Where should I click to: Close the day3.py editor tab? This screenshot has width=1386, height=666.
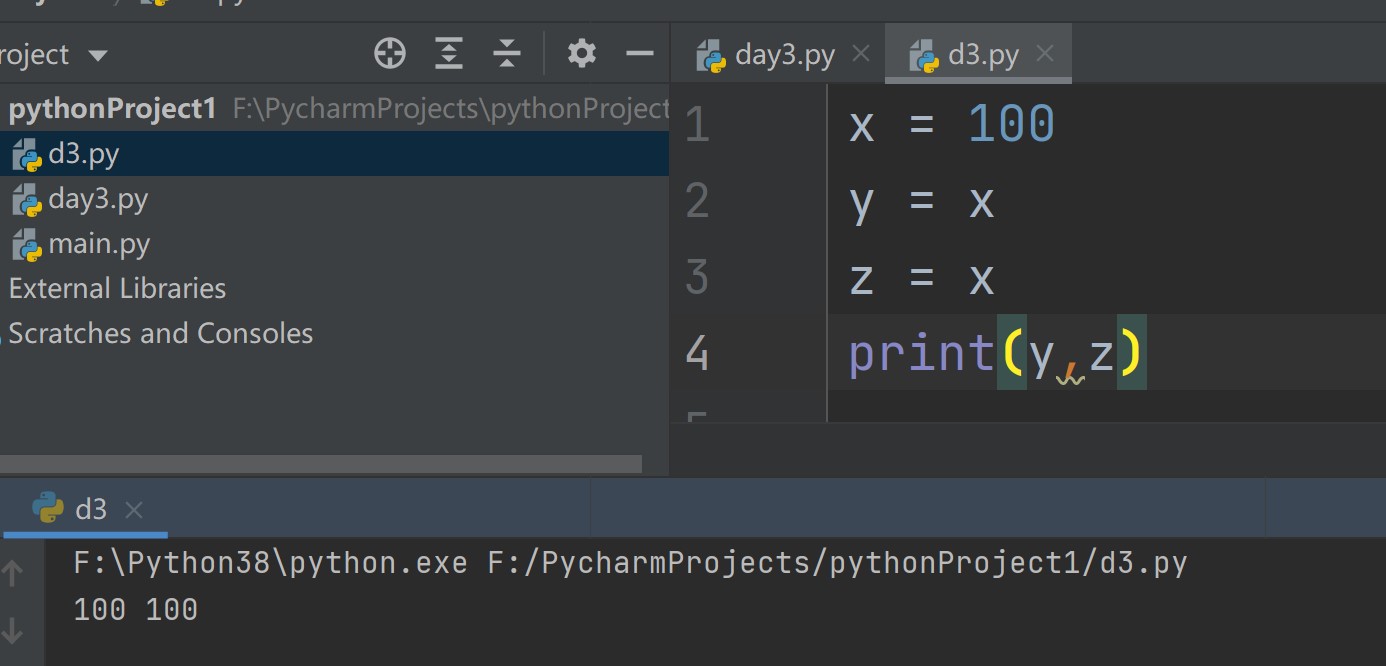click(861, 54)
